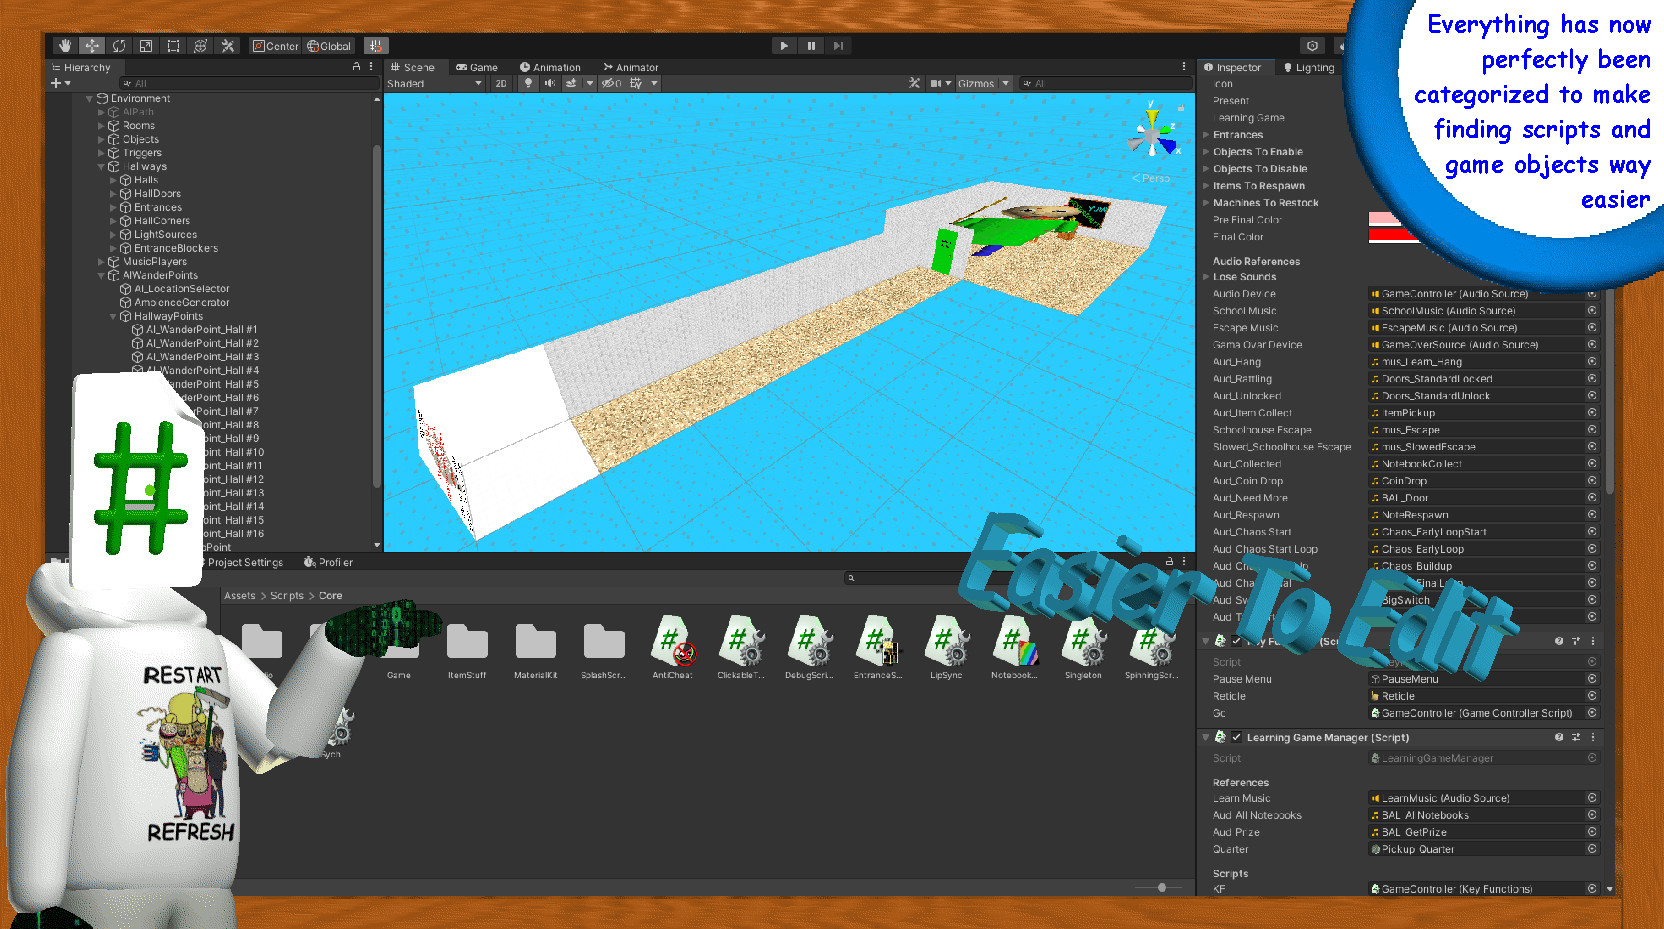Collapse the Environment tree node
1664x929 pixels.
point(89,99)
